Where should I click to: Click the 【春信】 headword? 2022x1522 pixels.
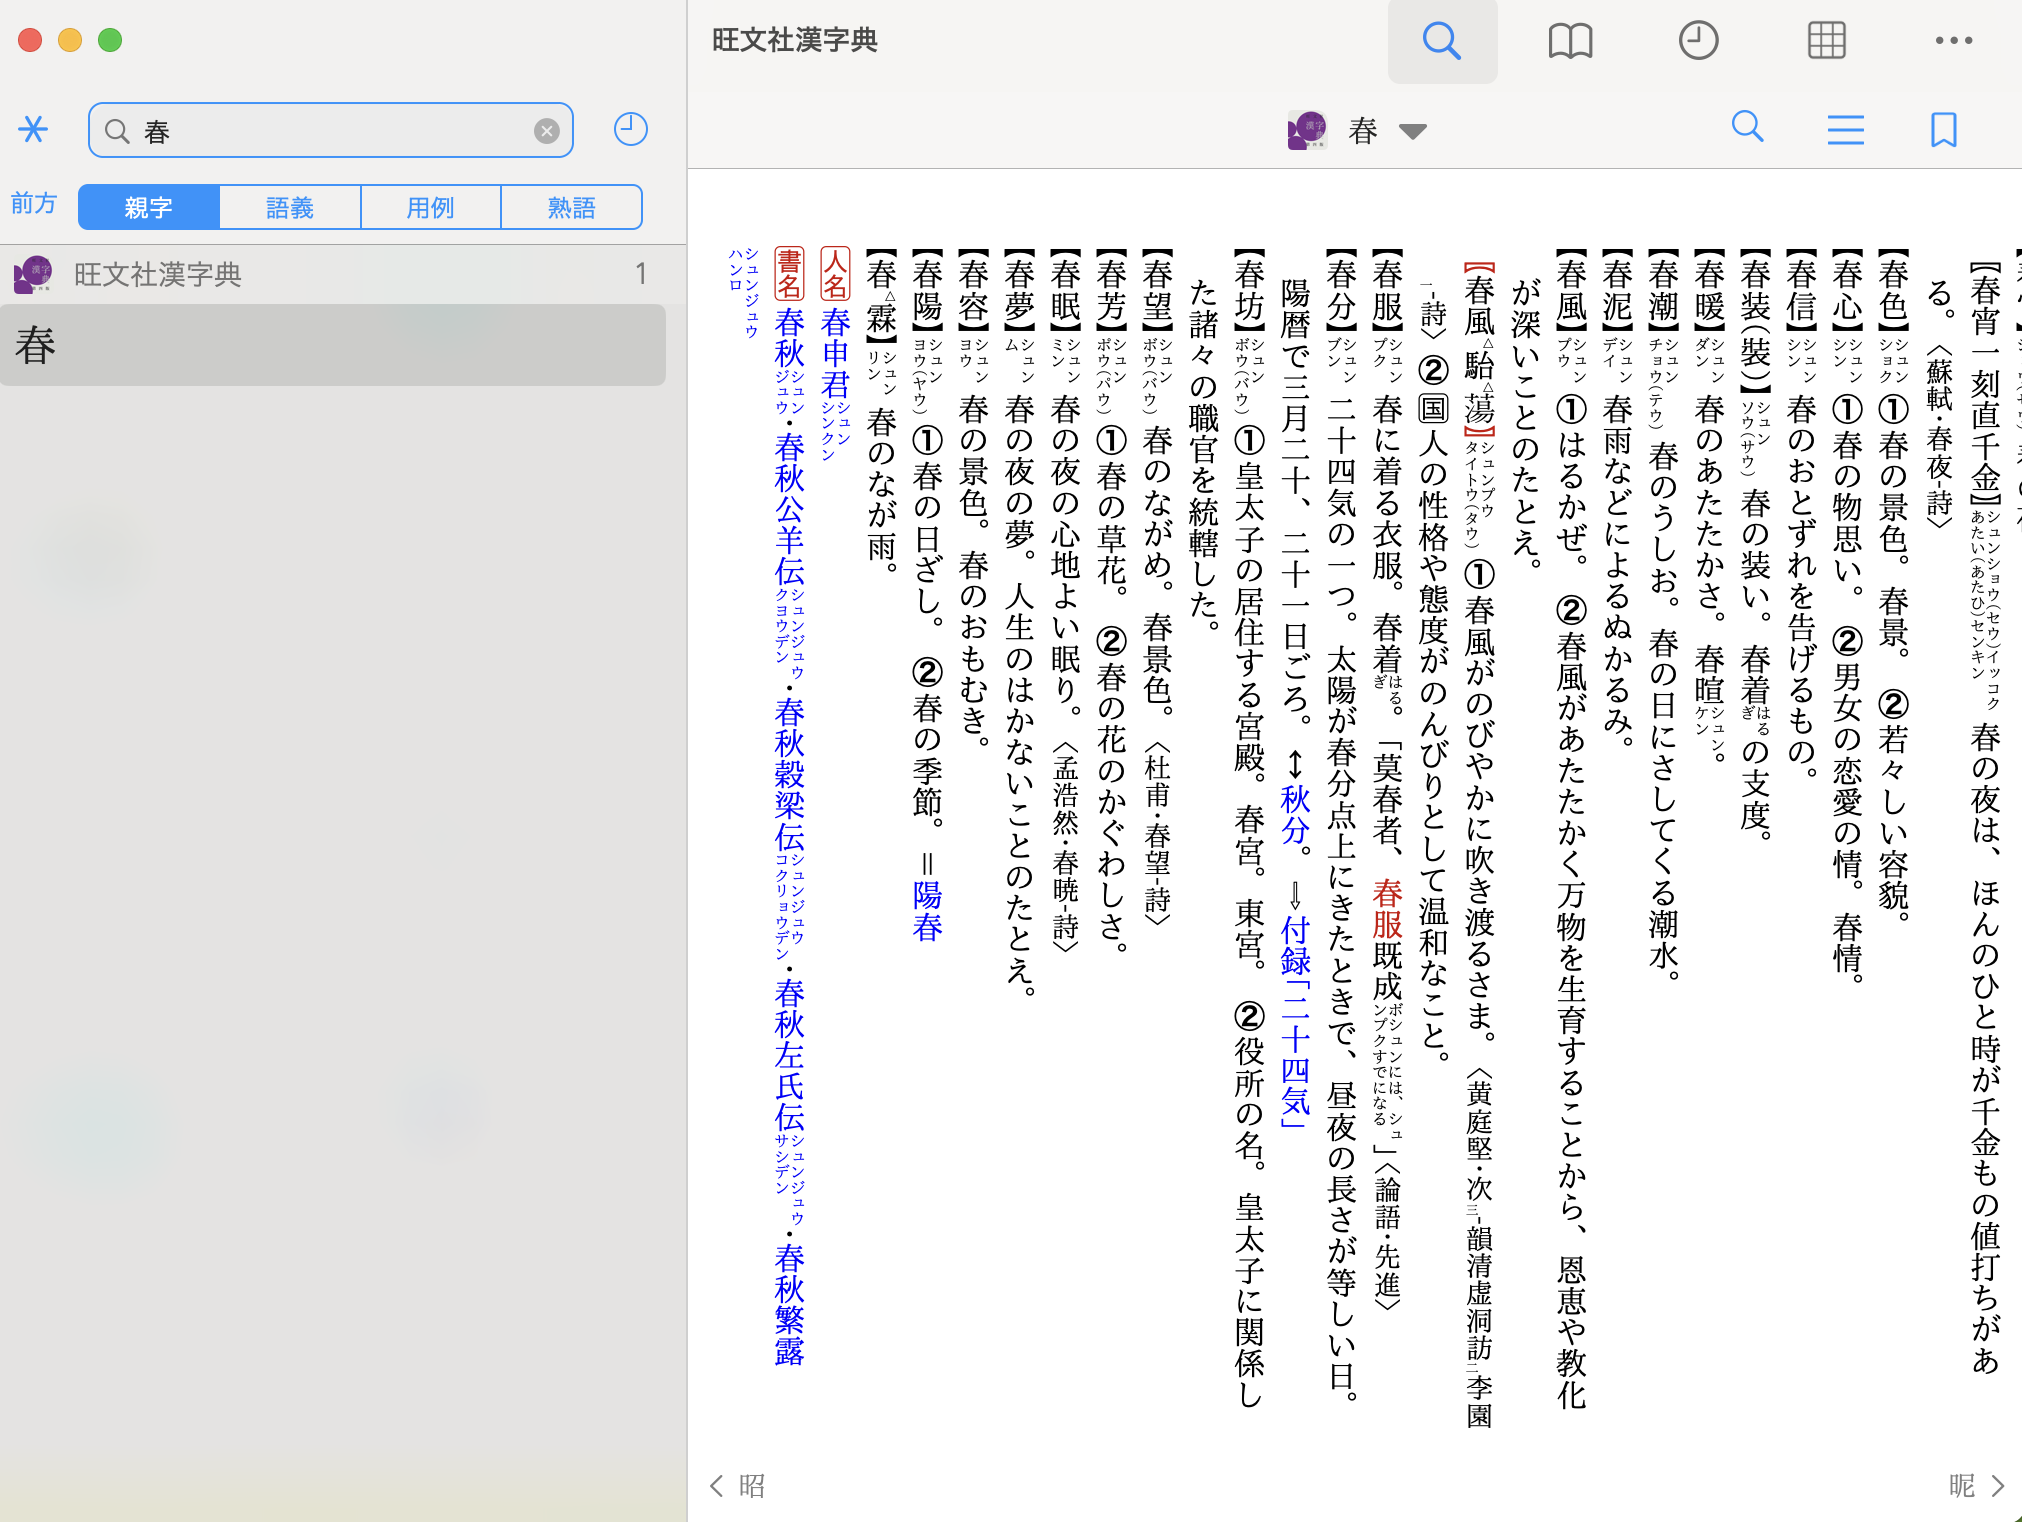[x=1801, y=290]
